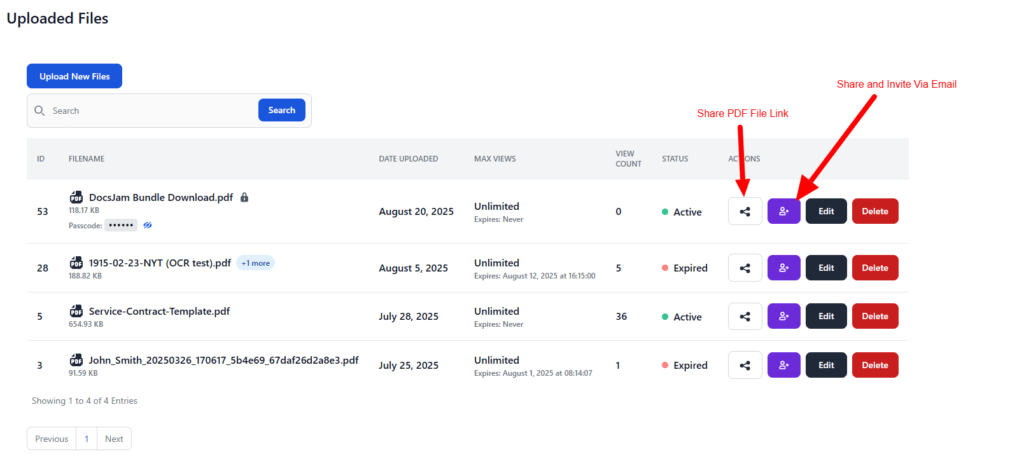Delete Service-Contract-Template.pdf
Viewport: 1024px width, 461px height.
pyautogui.click(x=875, y=316)
